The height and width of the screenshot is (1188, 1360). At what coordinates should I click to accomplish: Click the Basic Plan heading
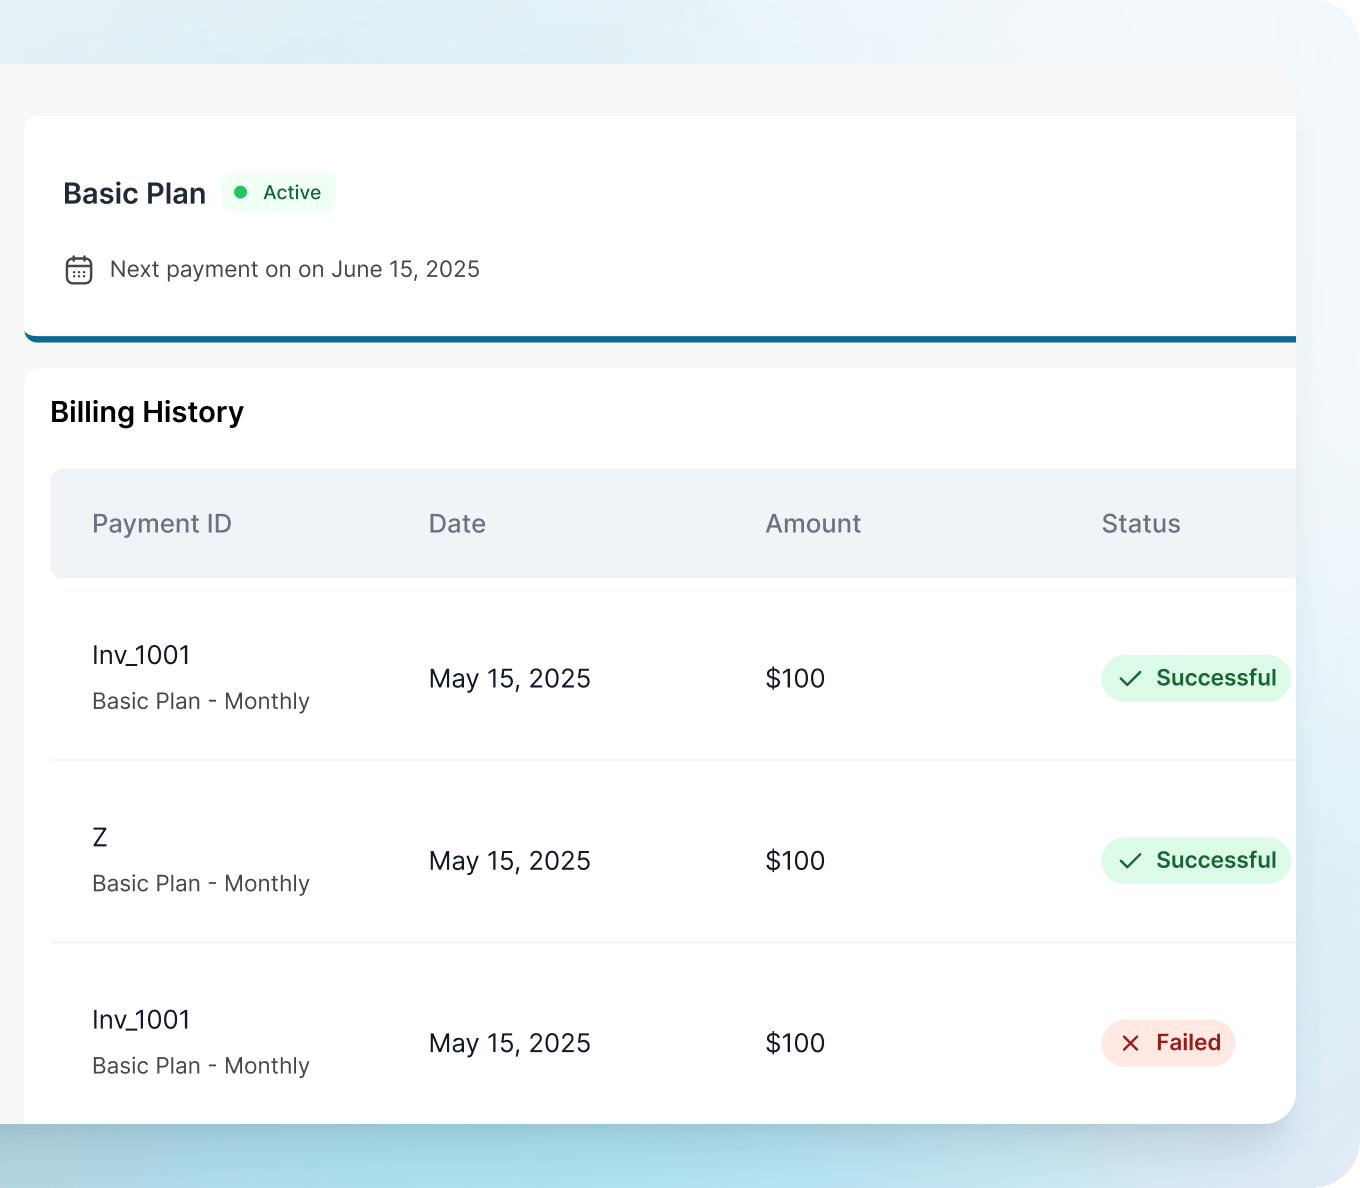click(x=135, y=194)
